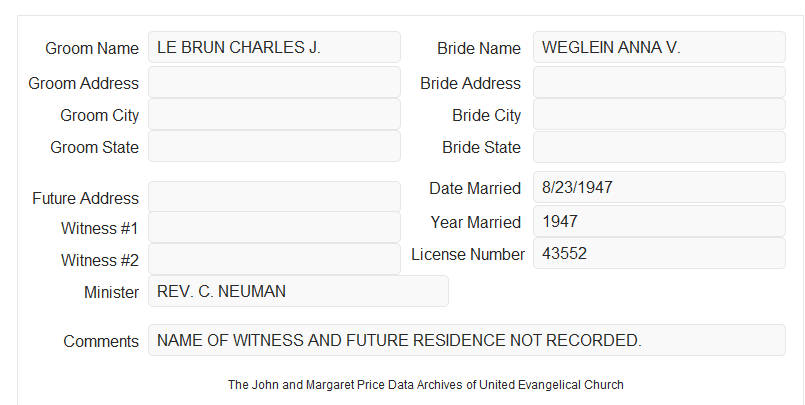Viewport: 805px width, 405px height.
Task: Click the Bride State field
Action: 659,147
